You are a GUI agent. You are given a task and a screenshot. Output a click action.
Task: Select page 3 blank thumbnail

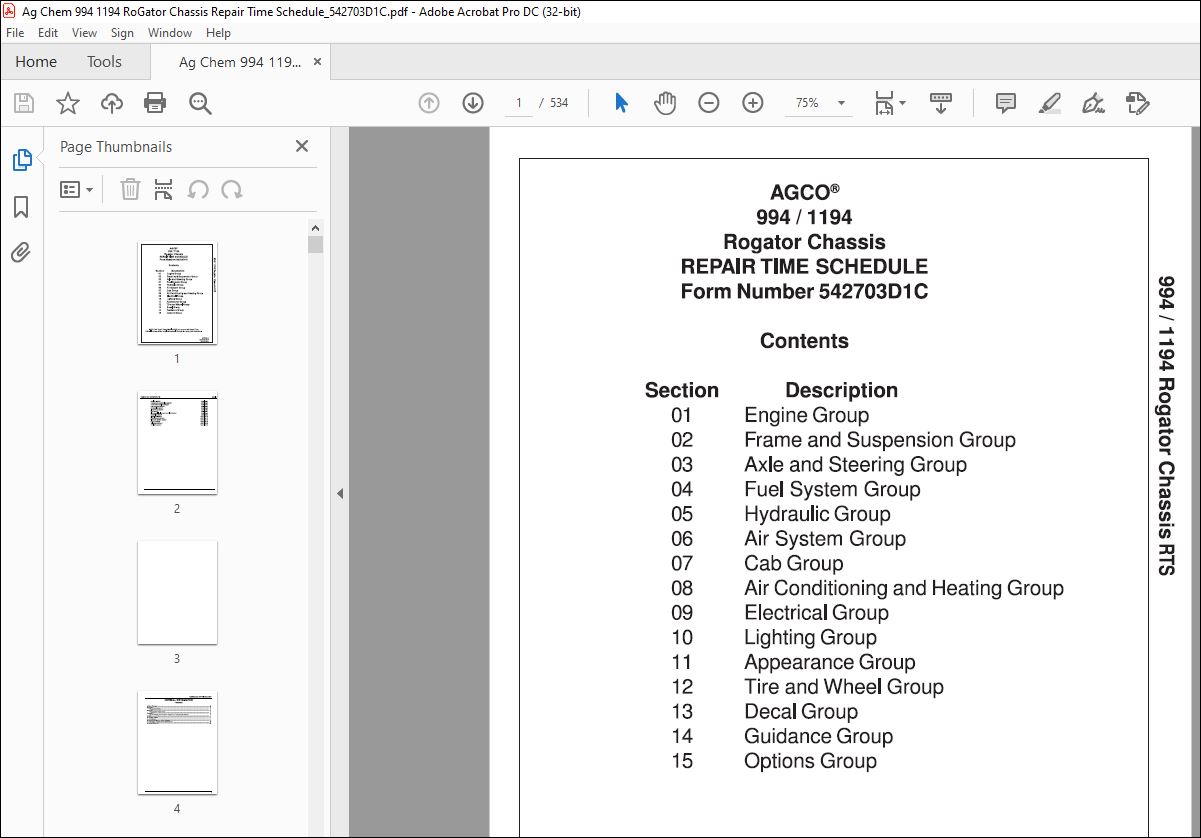coord(177,593)
